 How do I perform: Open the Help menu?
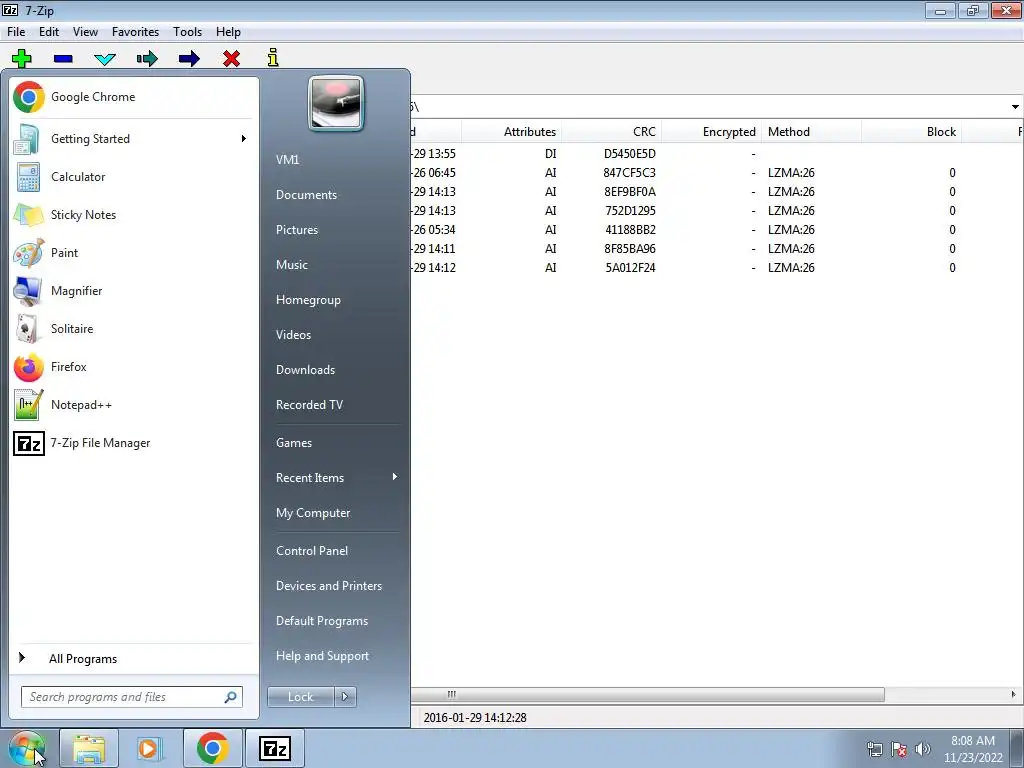tap(229, 32)
